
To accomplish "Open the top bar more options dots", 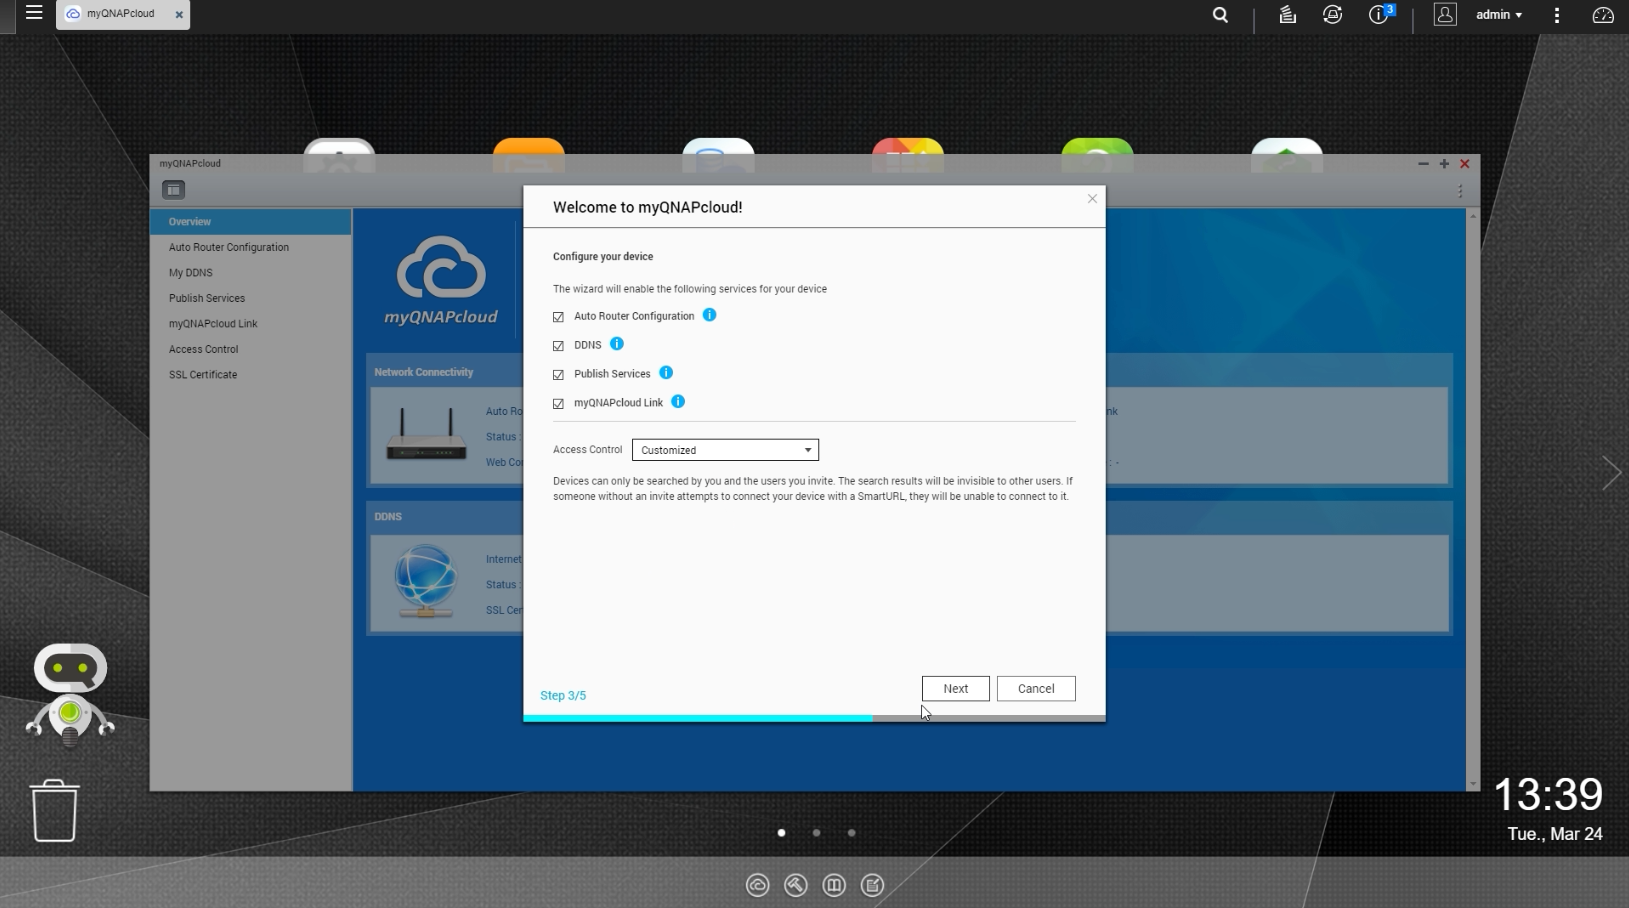I will [x=1557, y=15].
